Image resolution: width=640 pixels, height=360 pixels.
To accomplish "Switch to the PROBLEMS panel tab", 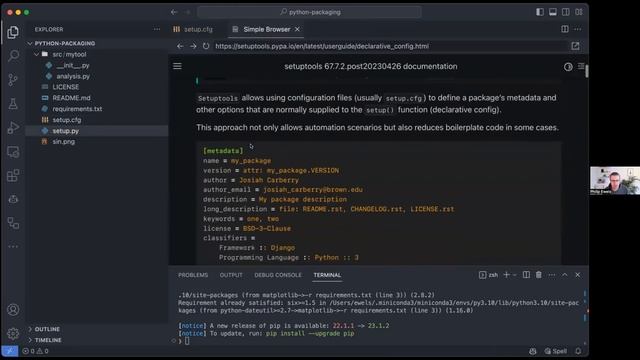I will [x=193, y=275].
